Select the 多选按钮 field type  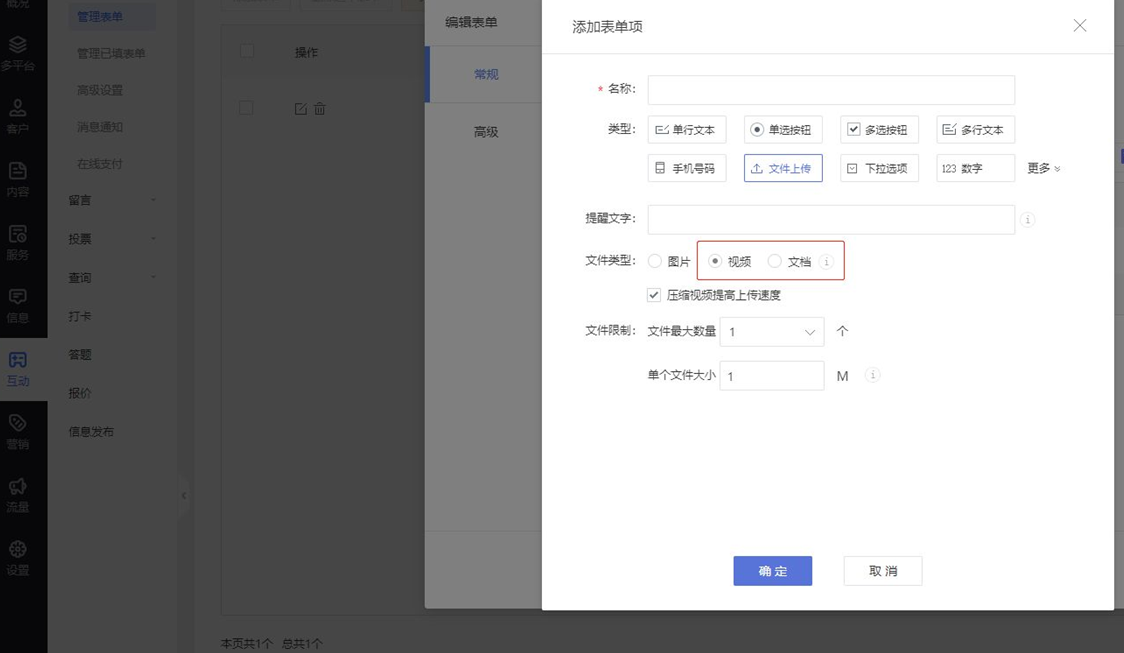click(x=879, y=130)
